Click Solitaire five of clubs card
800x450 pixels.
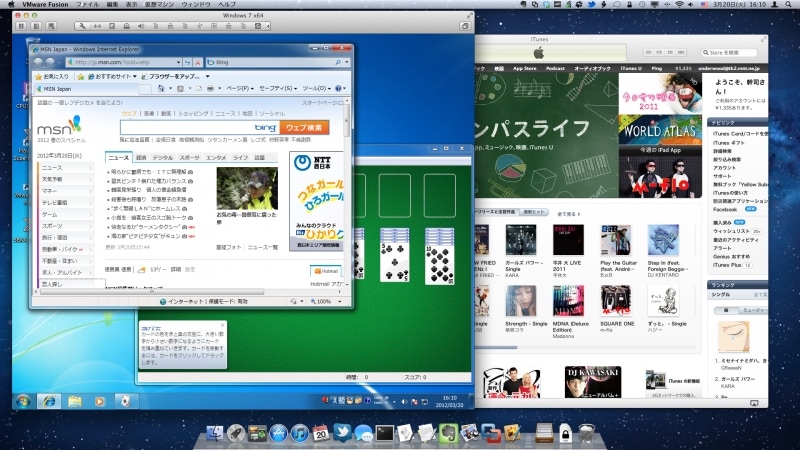[x=394, y=261]
